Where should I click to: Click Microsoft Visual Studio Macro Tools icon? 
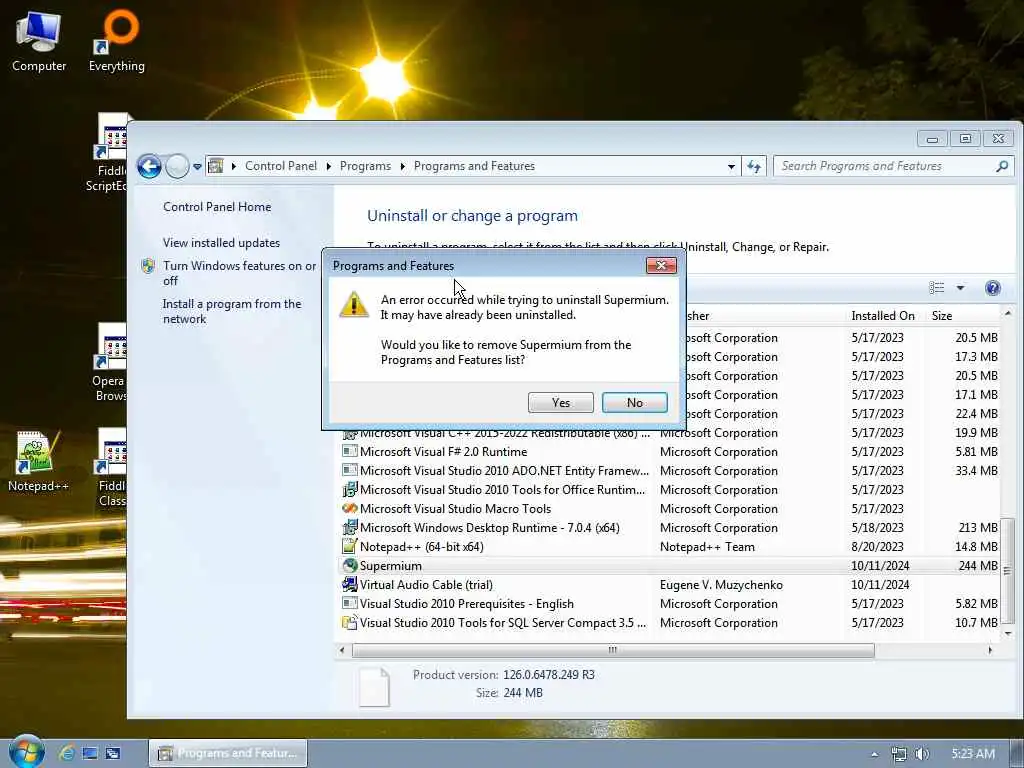tap(349, 508)
